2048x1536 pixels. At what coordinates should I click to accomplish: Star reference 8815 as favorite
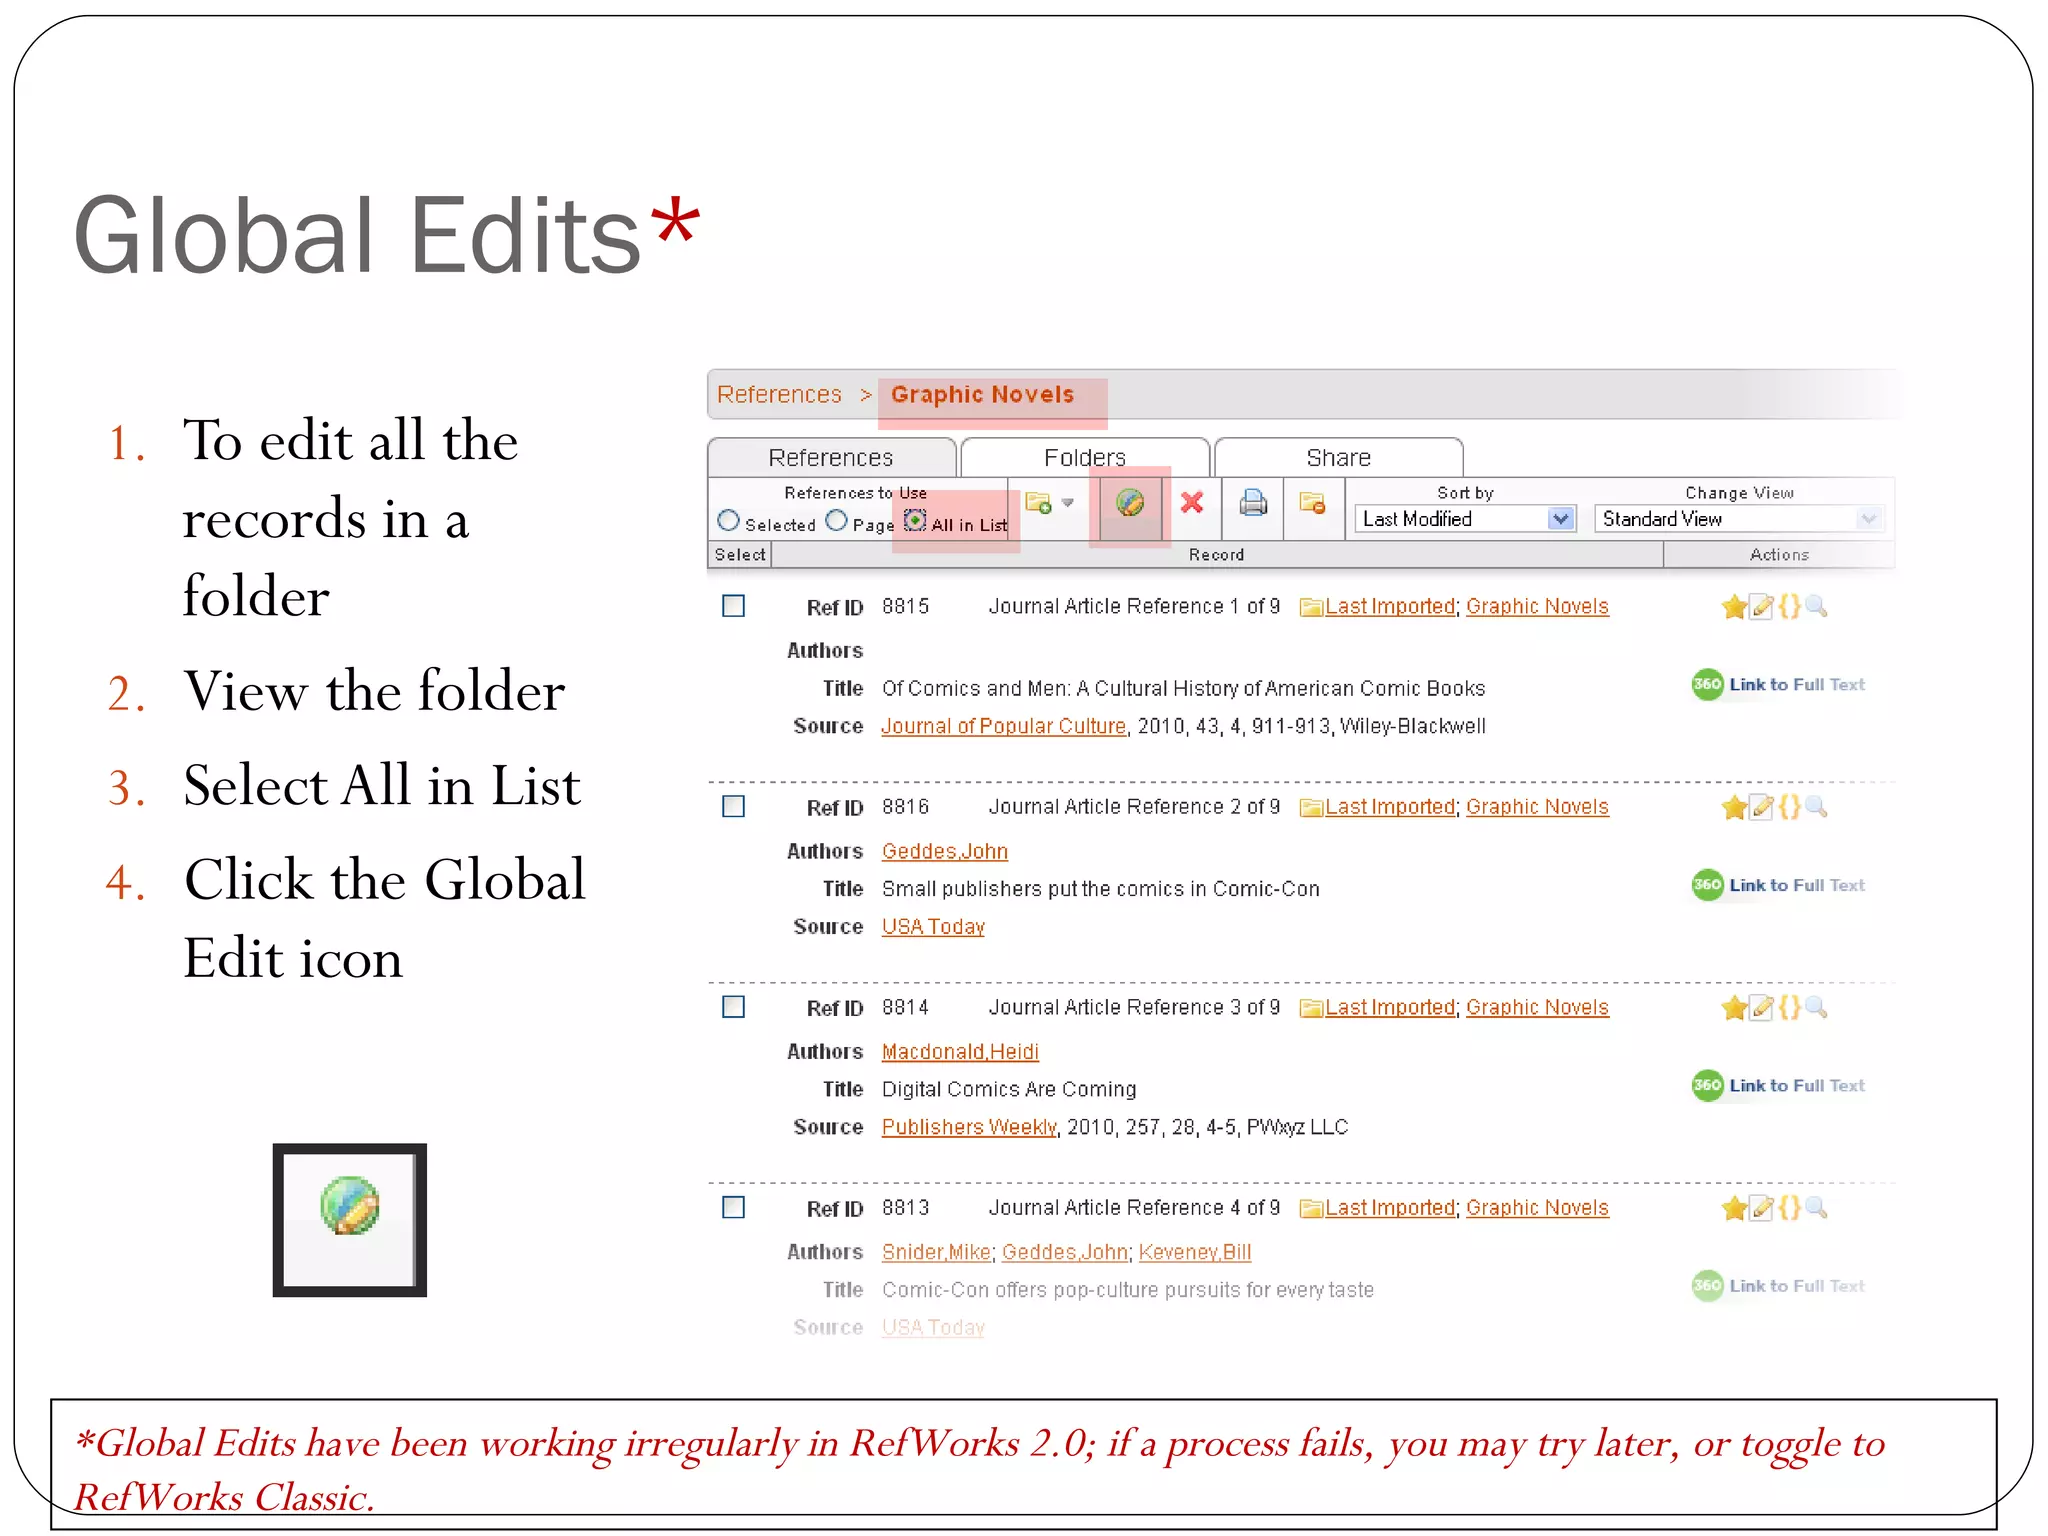(1734, 607)
